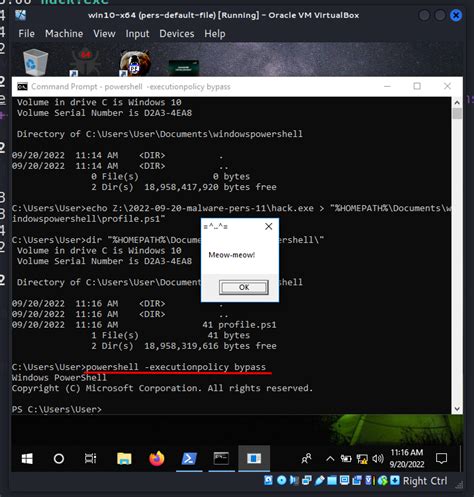Click the profile.ps1 file name in listing
This screenshot has width=474, height=497.
click(x=247, y=325)
